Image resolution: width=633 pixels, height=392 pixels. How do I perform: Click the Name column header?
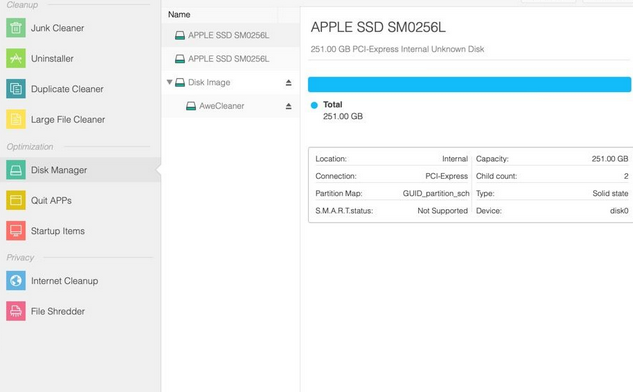click(179, 15)
